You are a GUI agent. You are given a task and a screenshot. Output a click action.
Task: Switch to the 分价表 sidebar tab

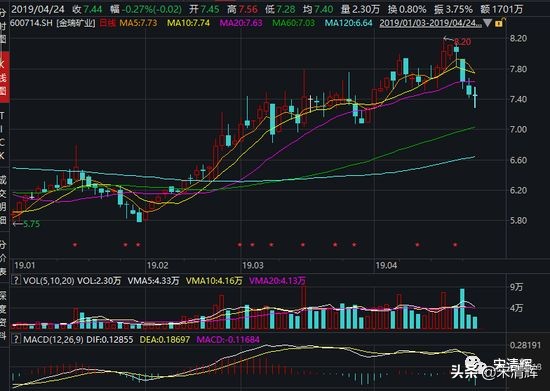click(3, 258)
